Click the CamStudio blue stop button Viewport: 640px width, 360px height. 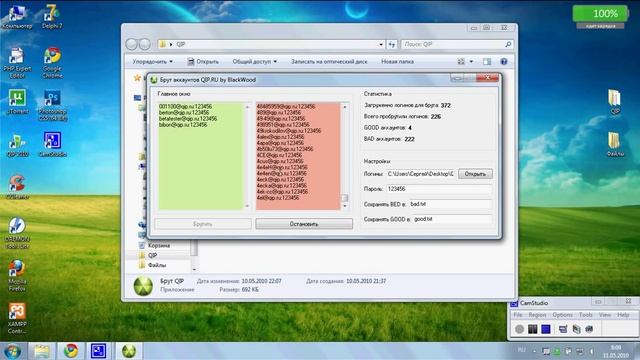[546, 329]
